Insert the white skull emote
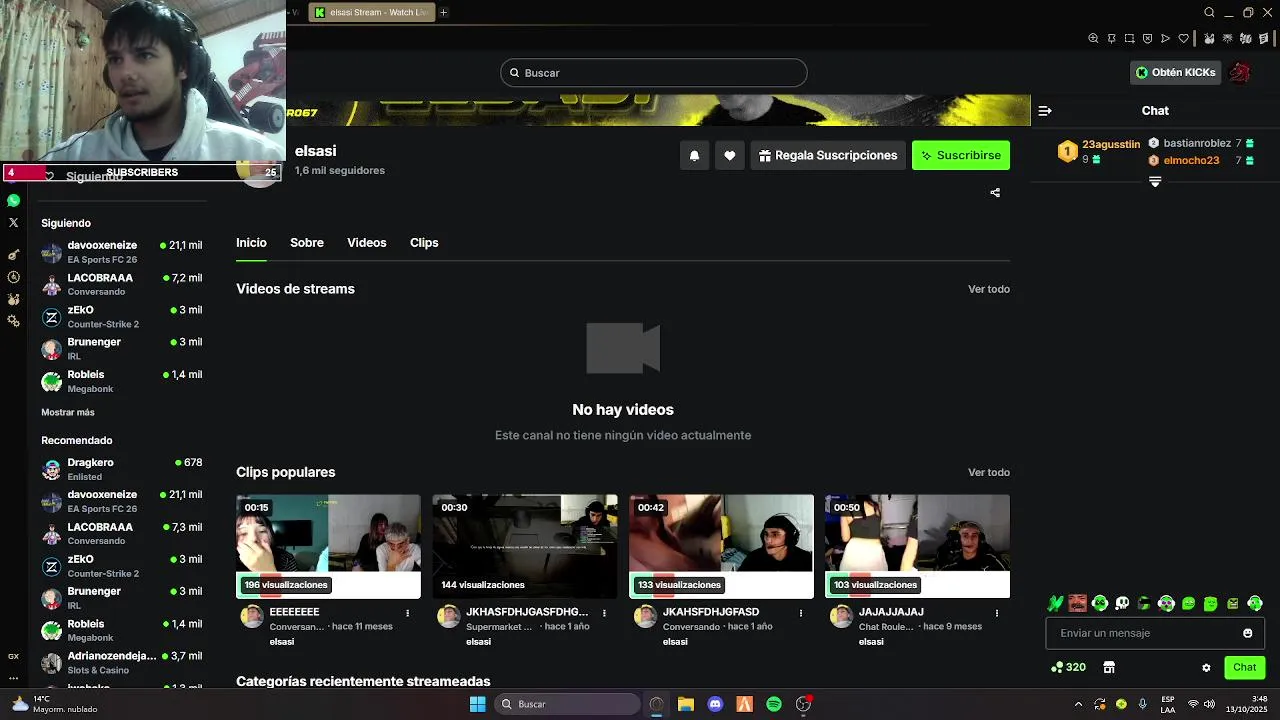The width and height of the screenshot is (1280, 720). pyautogui.click(x=1122, y=604)
